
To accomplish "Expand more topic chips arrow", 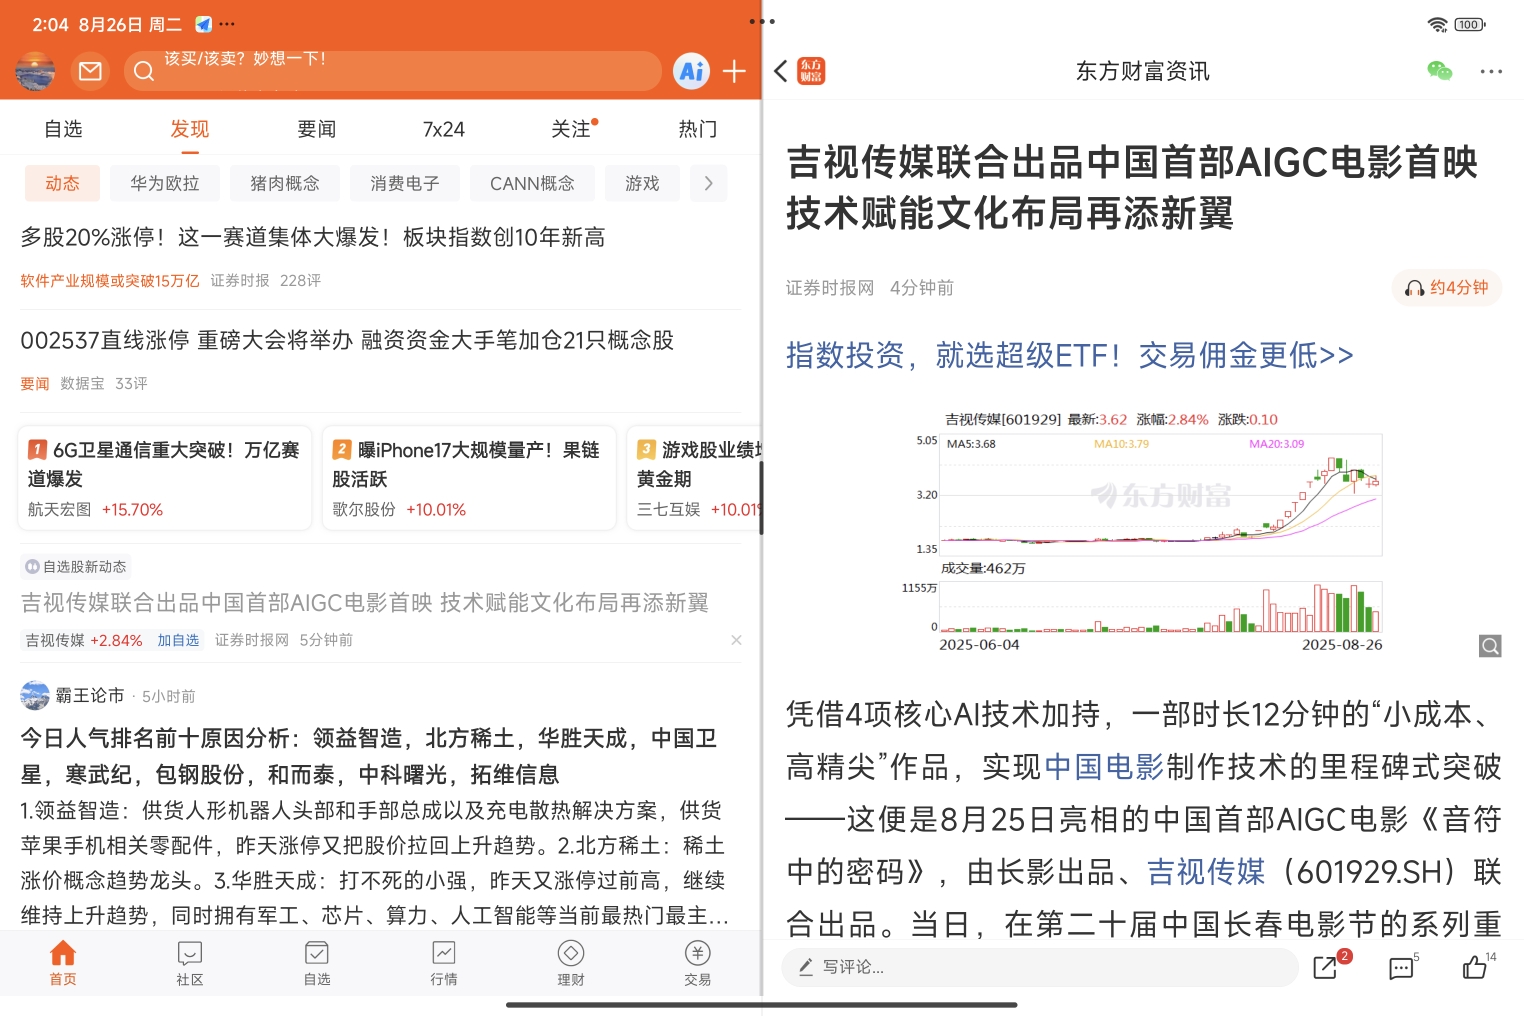I will 708,183.
